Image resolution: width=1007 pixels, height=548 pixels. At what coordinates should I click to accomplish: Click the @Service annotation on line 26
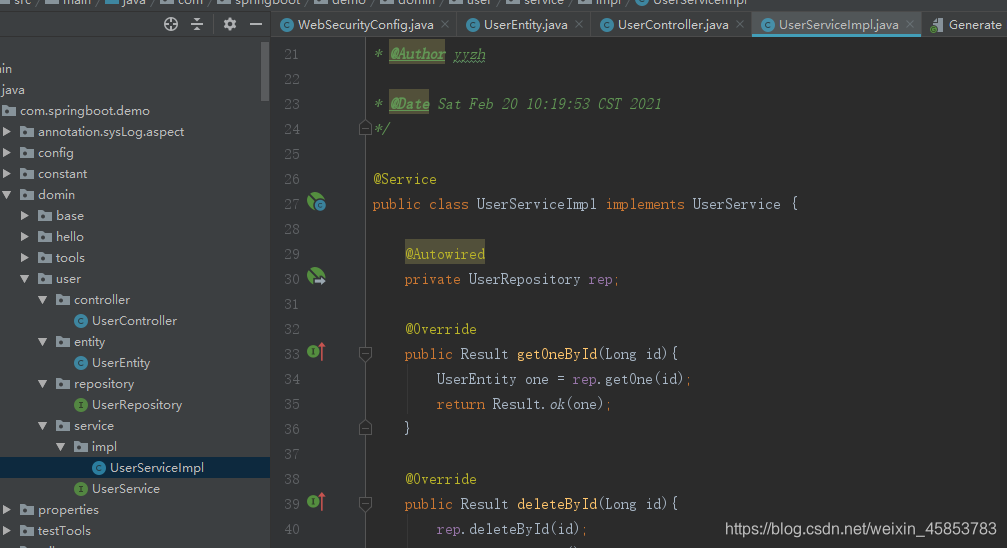(x=405, y=179)
